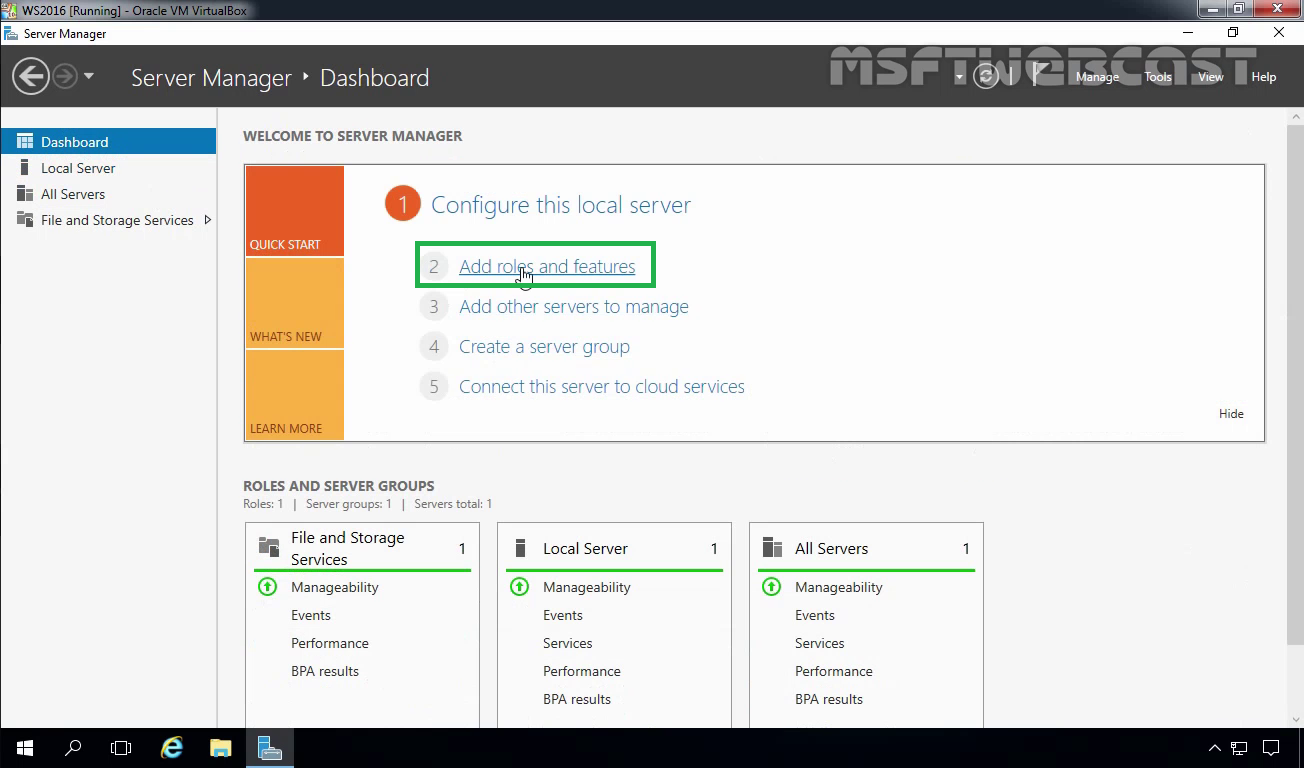Click Services in Local Server tile

pos(568,643)
